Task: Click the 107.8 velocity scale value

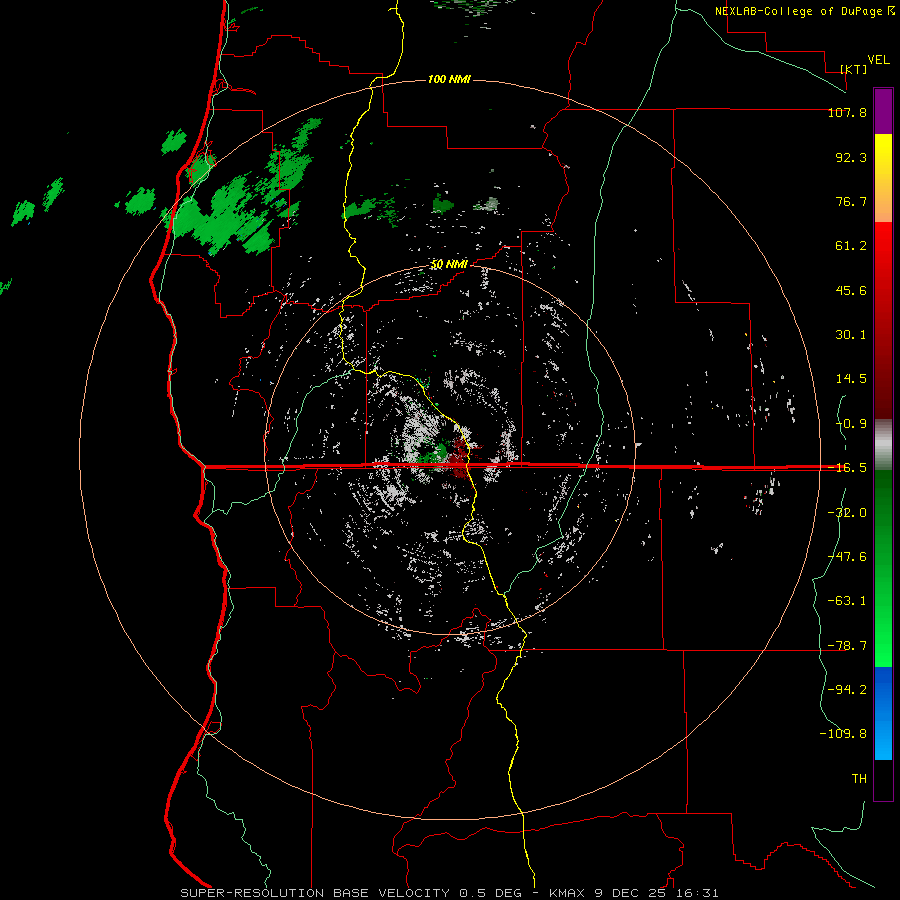Action: [847, 112]
